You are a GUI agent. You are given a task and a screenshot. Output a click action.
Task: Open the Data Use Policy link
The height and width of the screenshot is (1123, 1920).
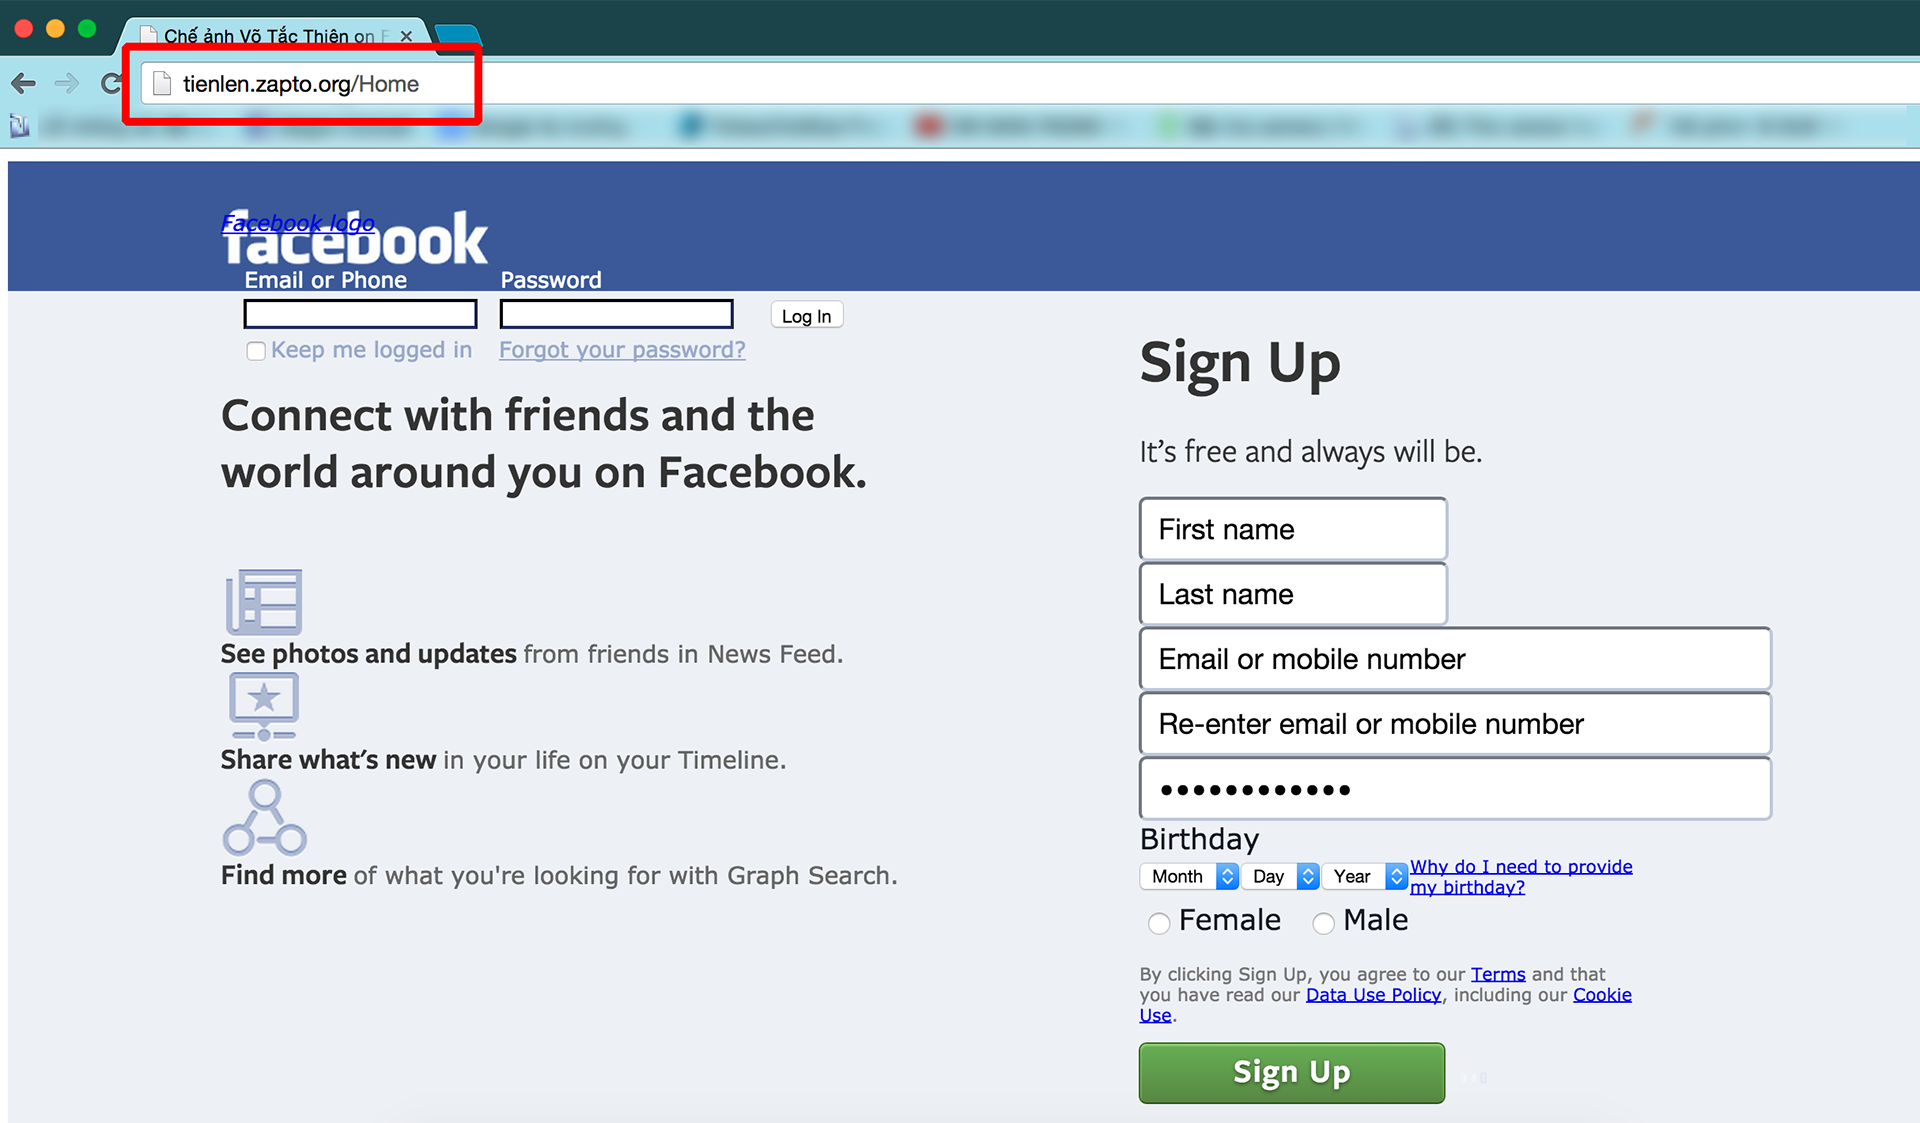1373,995
